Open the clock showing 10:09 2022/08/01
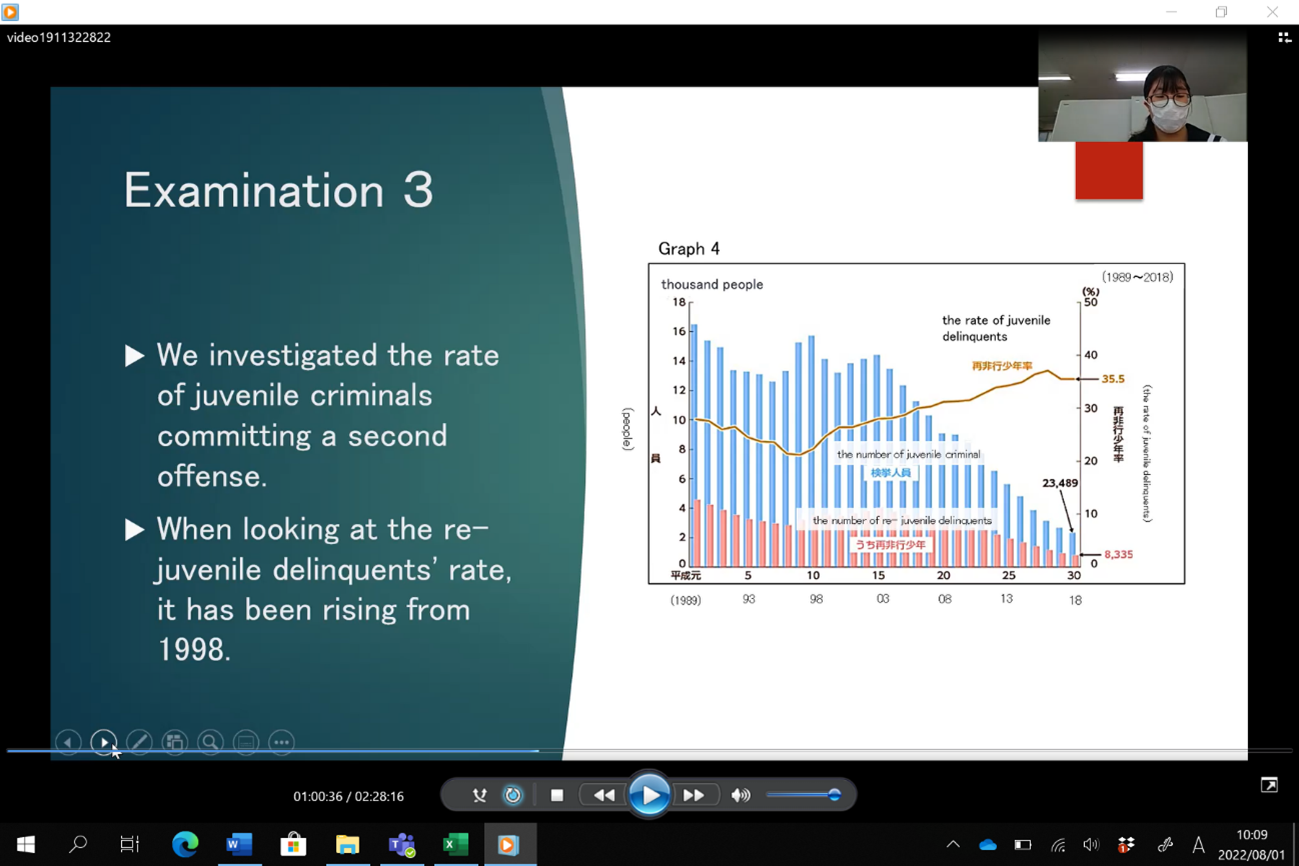Viewport: 1299px width, 866px height. click(x=1251, y=844)
